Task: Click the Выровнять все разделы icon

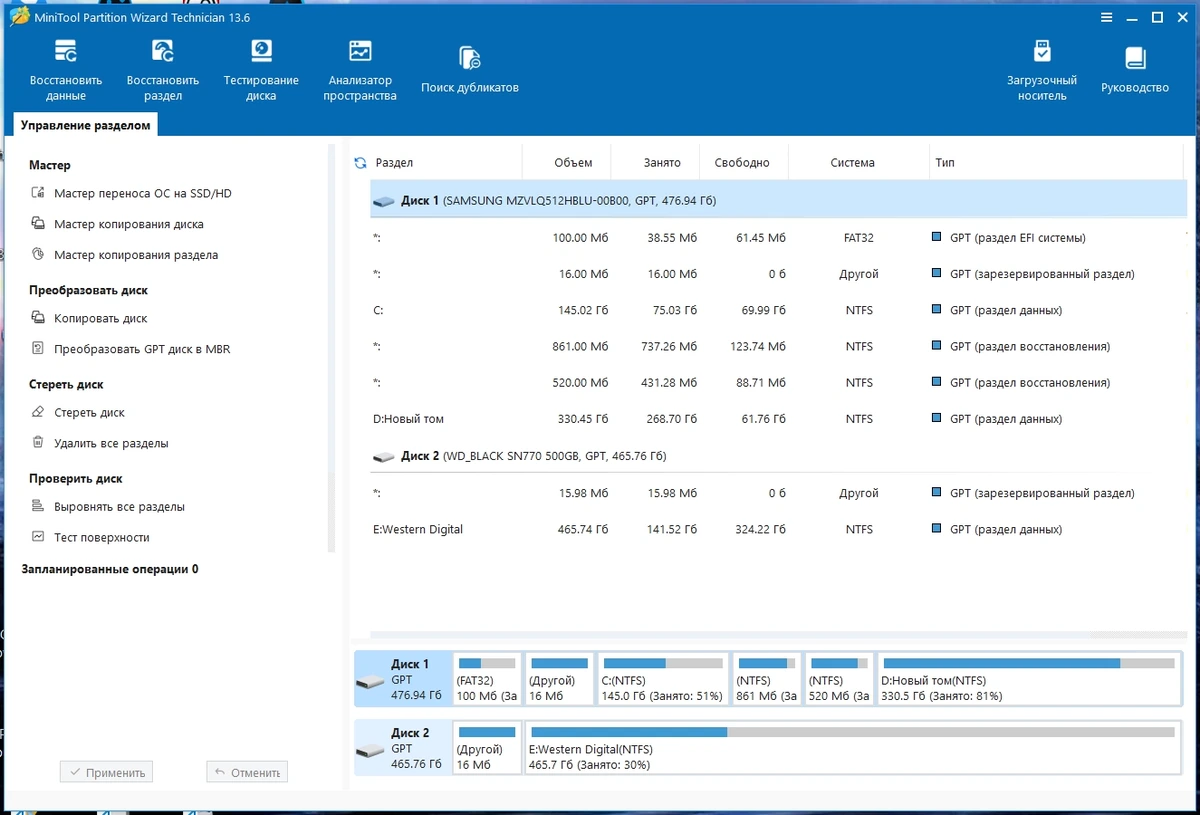Action: coord(38,507)
